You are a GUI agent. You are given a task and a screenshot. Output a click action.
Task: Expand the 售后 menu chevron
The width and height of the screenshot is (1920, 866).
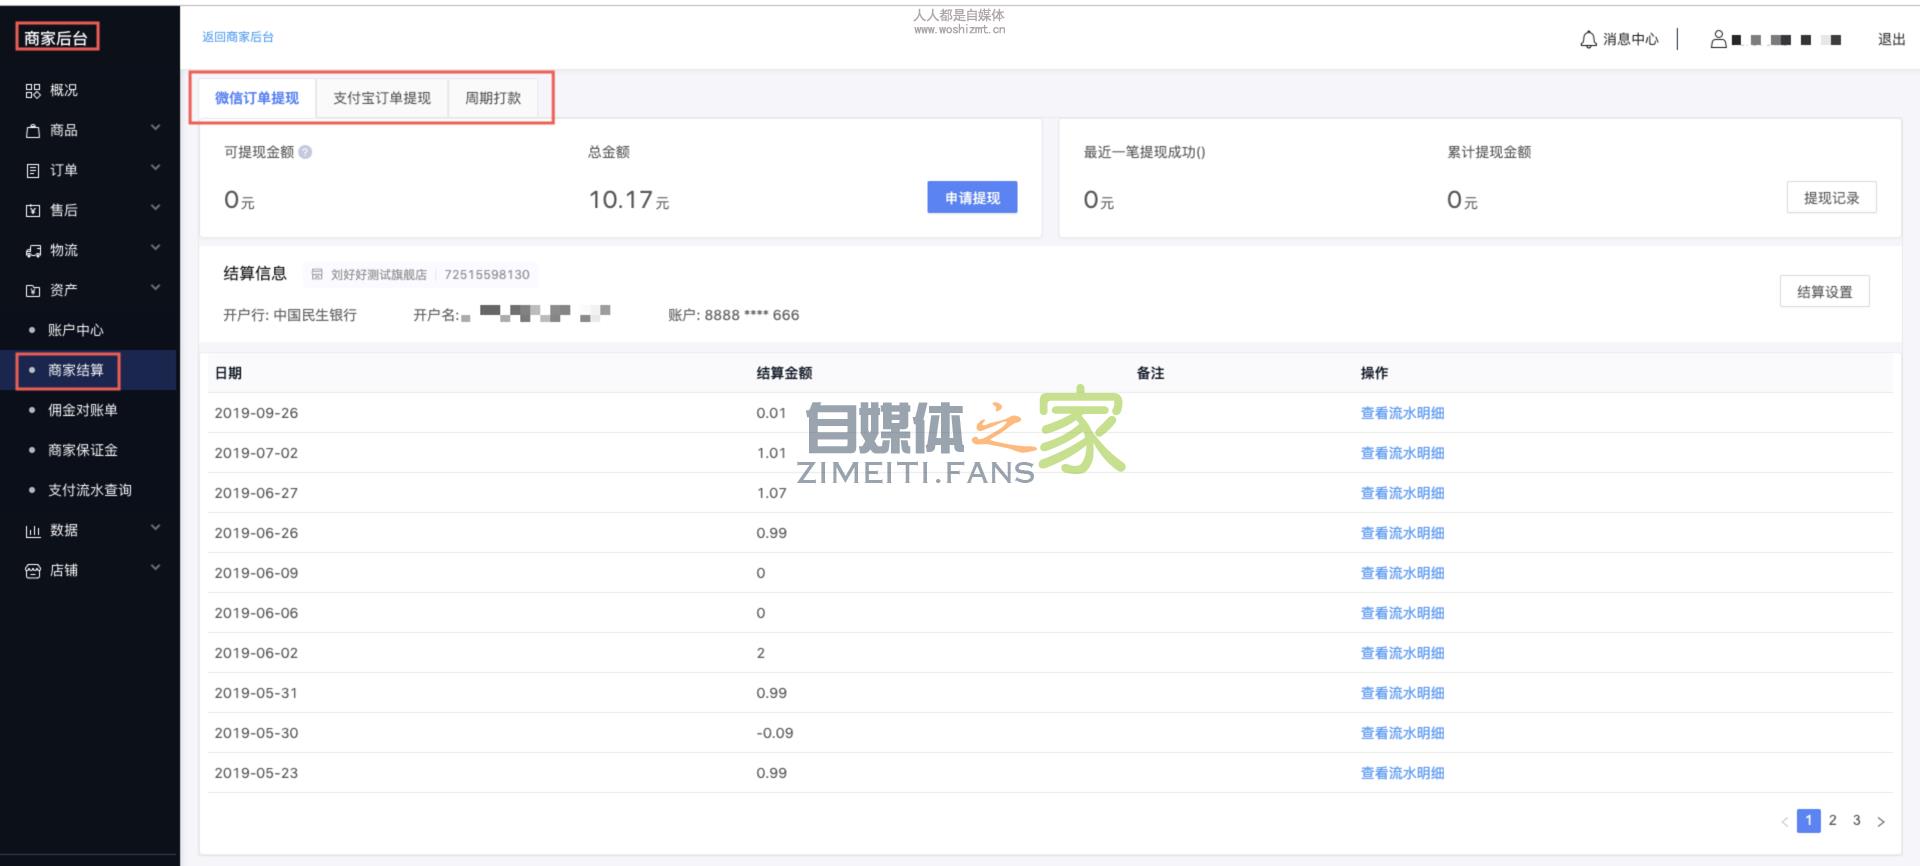click(x=155, y=208)
